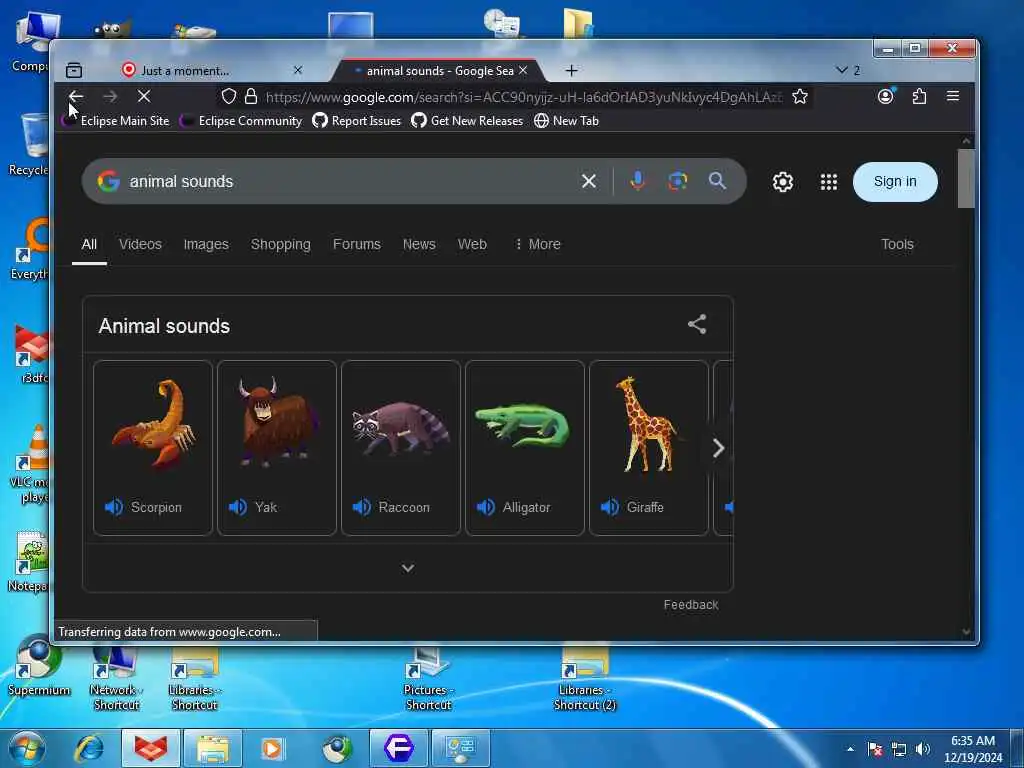The width and height of the screenshot is (1024, 768).
Task: Open Eclipse Community bookmark
Action: pos(241,121)
